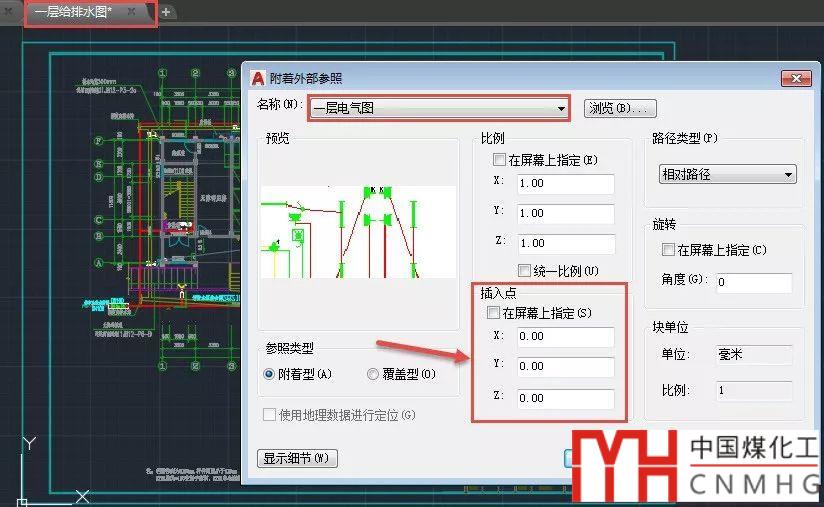
Task: Enable 在屏幕上指定 under 旋转 section
Action: (669, 250)
